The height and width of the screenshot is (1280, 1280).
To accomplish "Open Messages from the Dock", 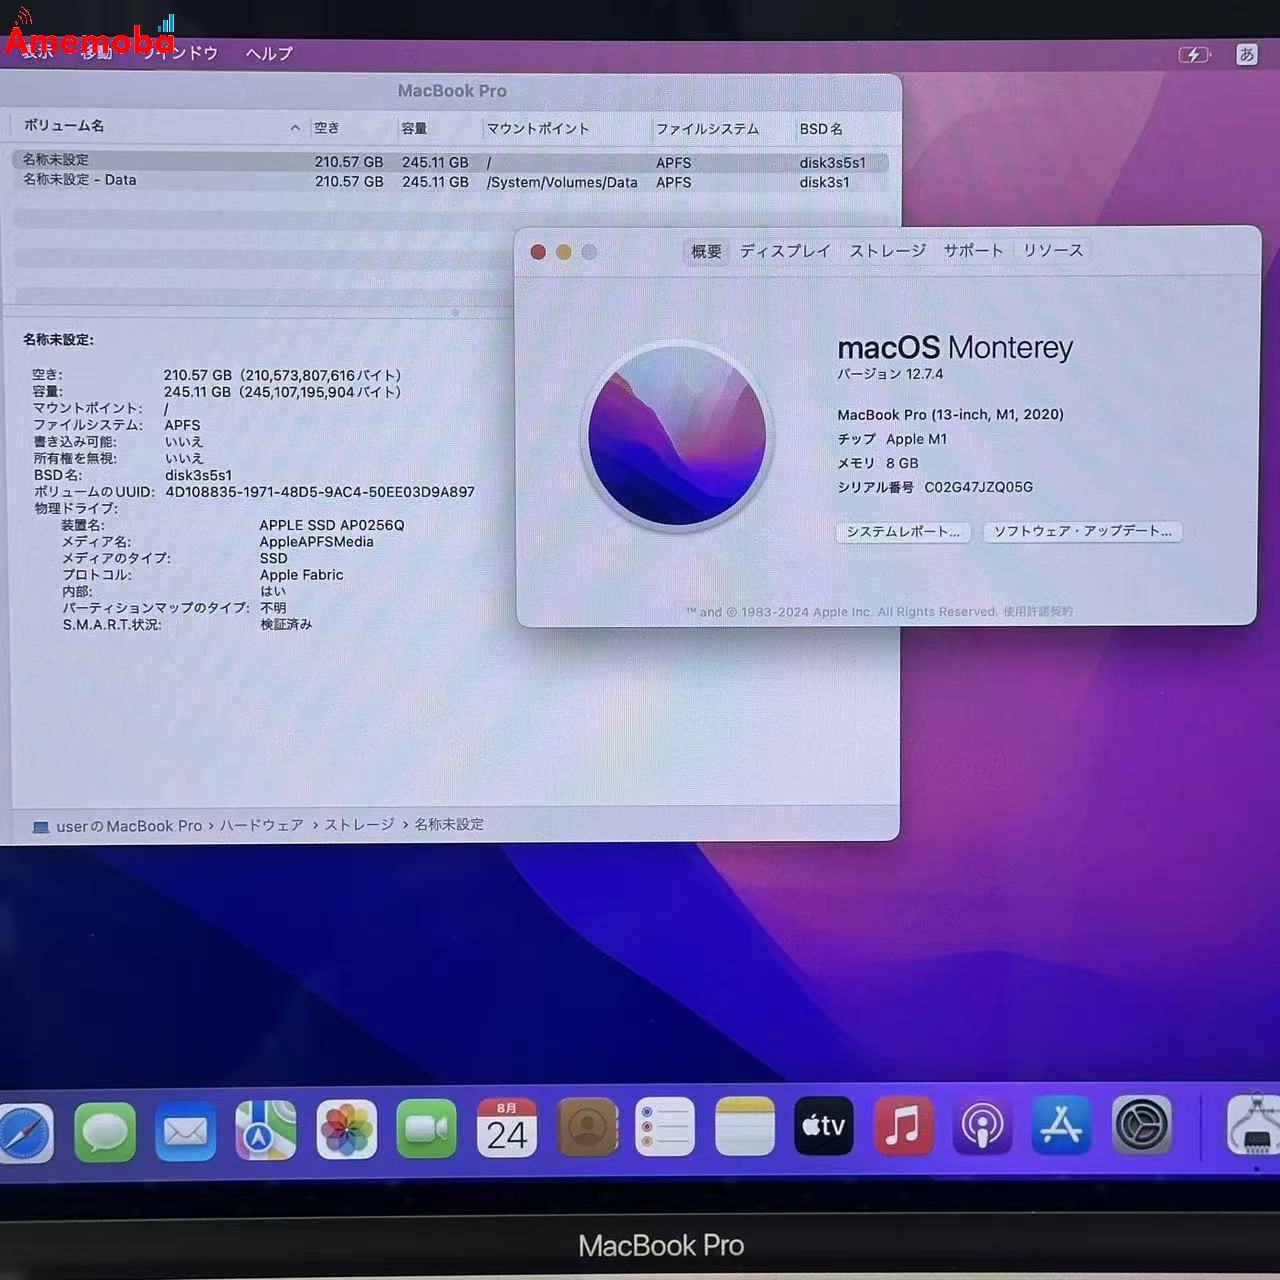I will (x=105, y=1130).
